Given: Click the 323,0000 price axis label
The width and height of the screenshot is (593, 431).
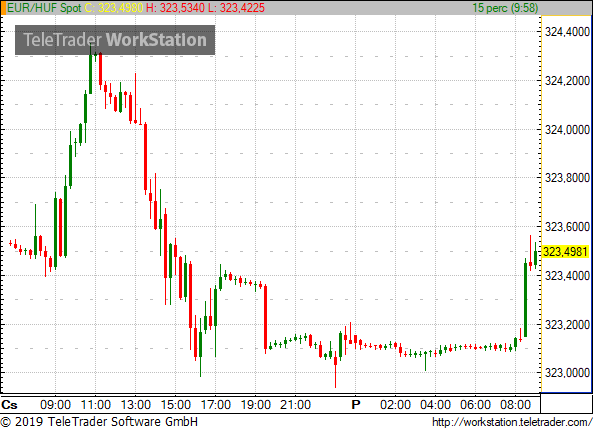Looking at the screenshot, I should pos(567,373).
